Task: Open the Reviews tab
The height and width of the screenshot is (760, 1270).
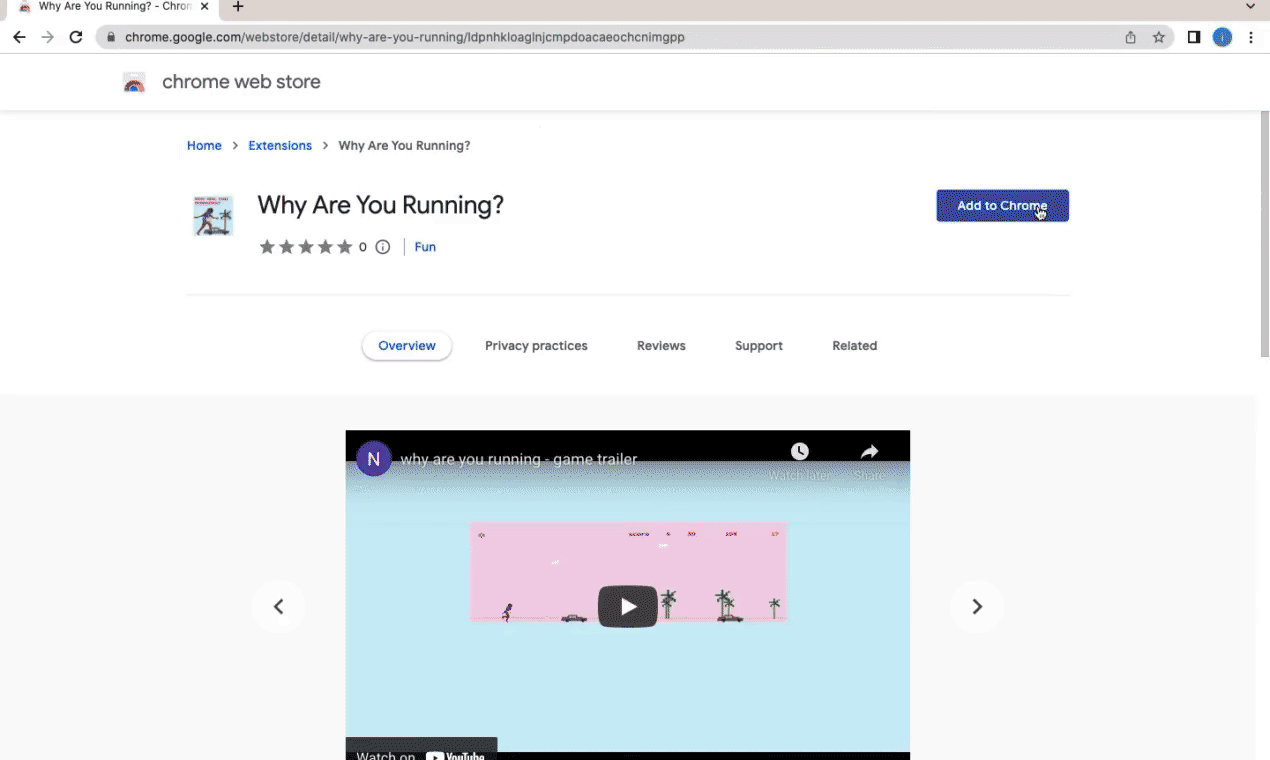Action: [661, 346]
